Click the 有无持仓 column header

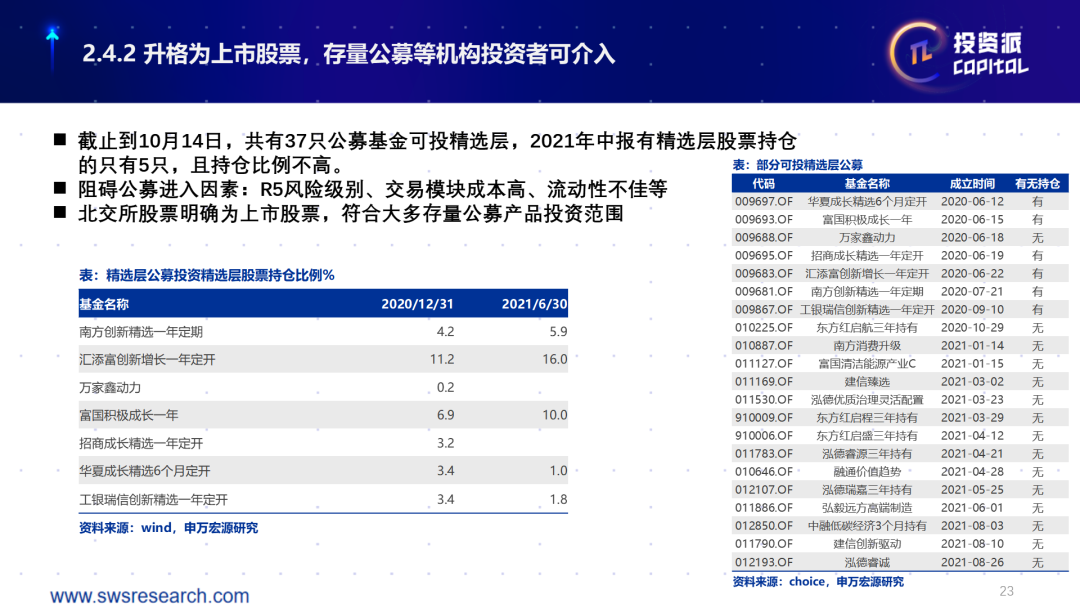coord(1037,184)
